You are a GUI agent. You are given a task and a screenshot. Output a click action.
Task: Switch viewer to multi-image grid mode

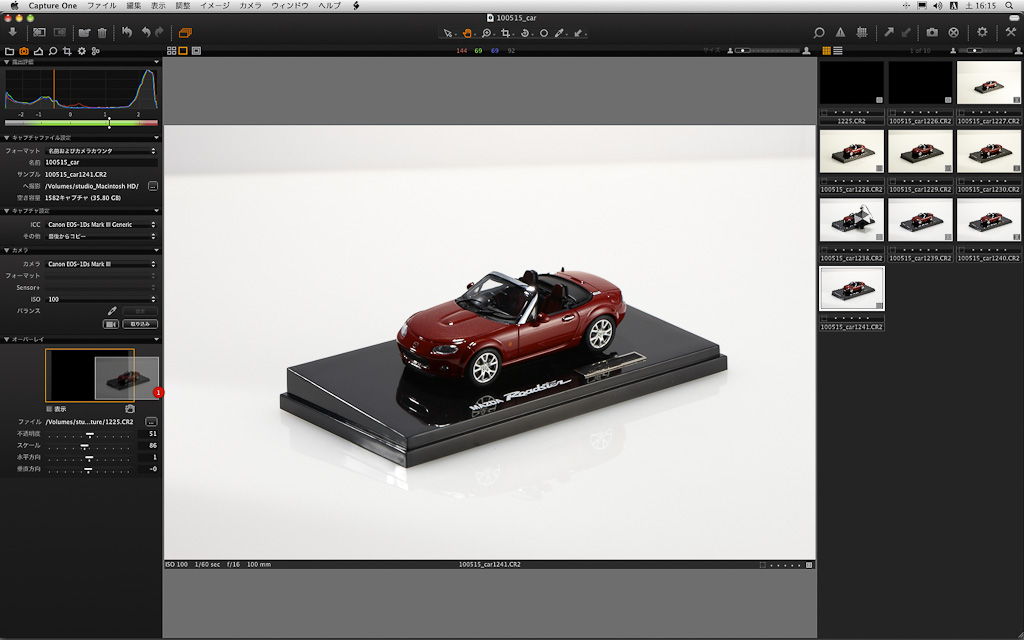(x=171, y=50)
